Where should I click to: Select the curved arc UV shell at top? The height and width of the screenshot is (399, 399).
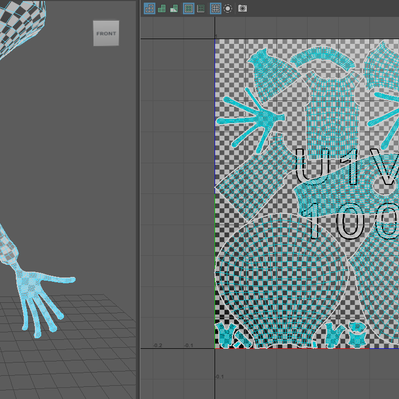tap(322, 59)
